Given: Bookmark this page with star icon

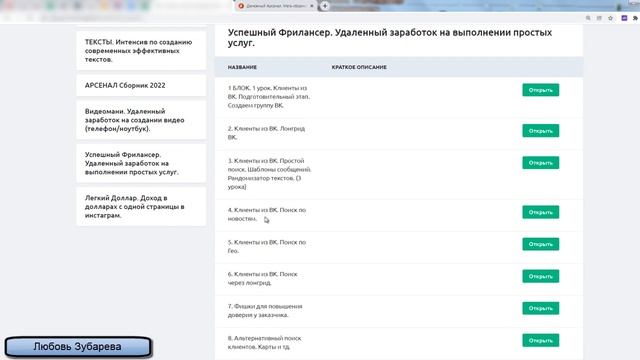Looking at the screenshot, I should point(611,18).
